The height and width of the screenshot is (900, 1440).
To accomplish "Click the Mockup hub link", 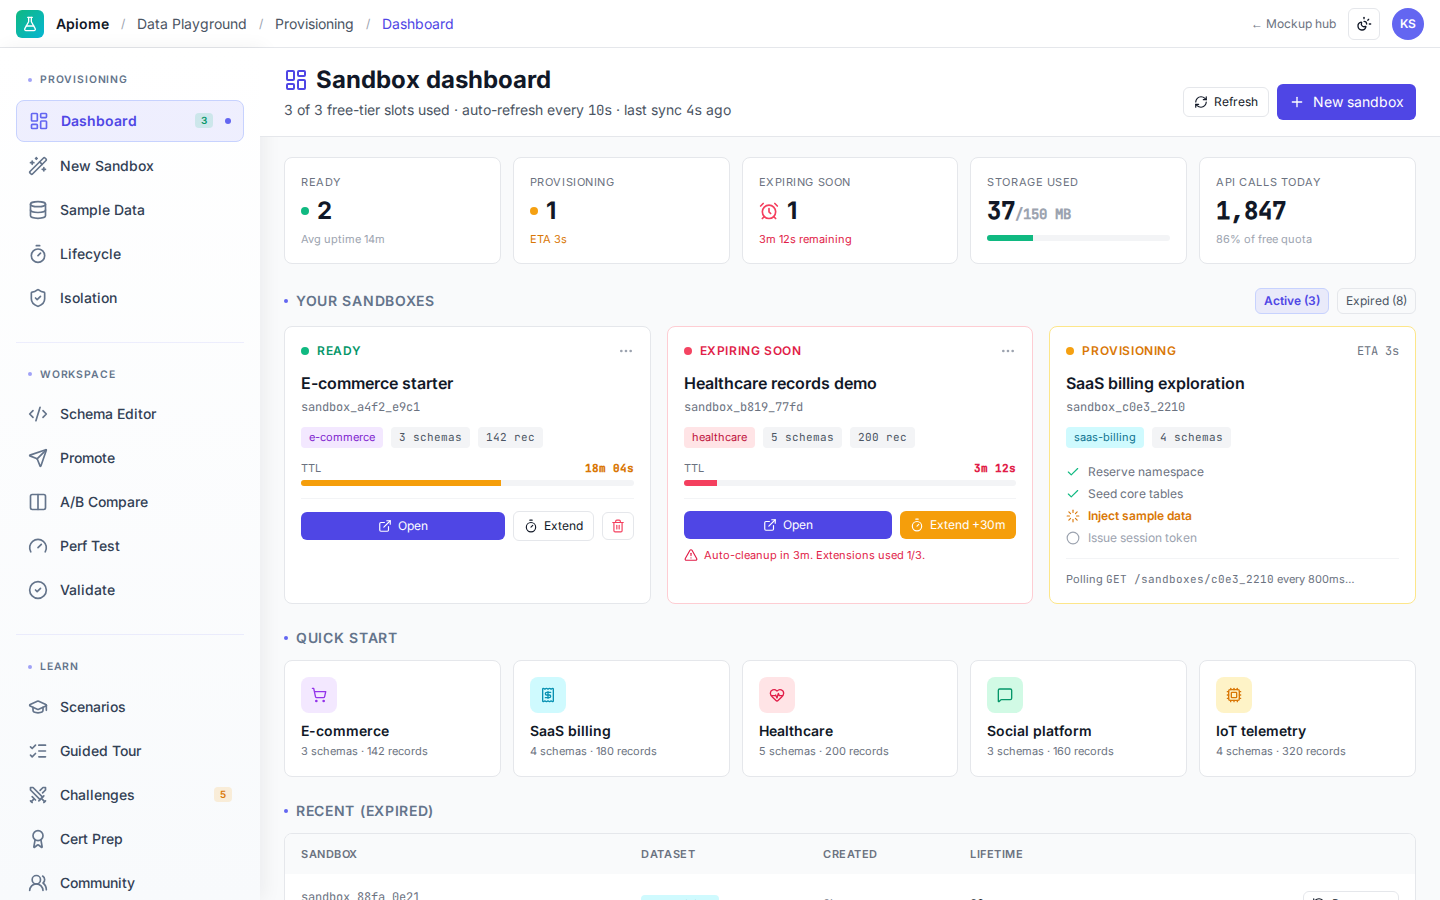I will 1294,24.
